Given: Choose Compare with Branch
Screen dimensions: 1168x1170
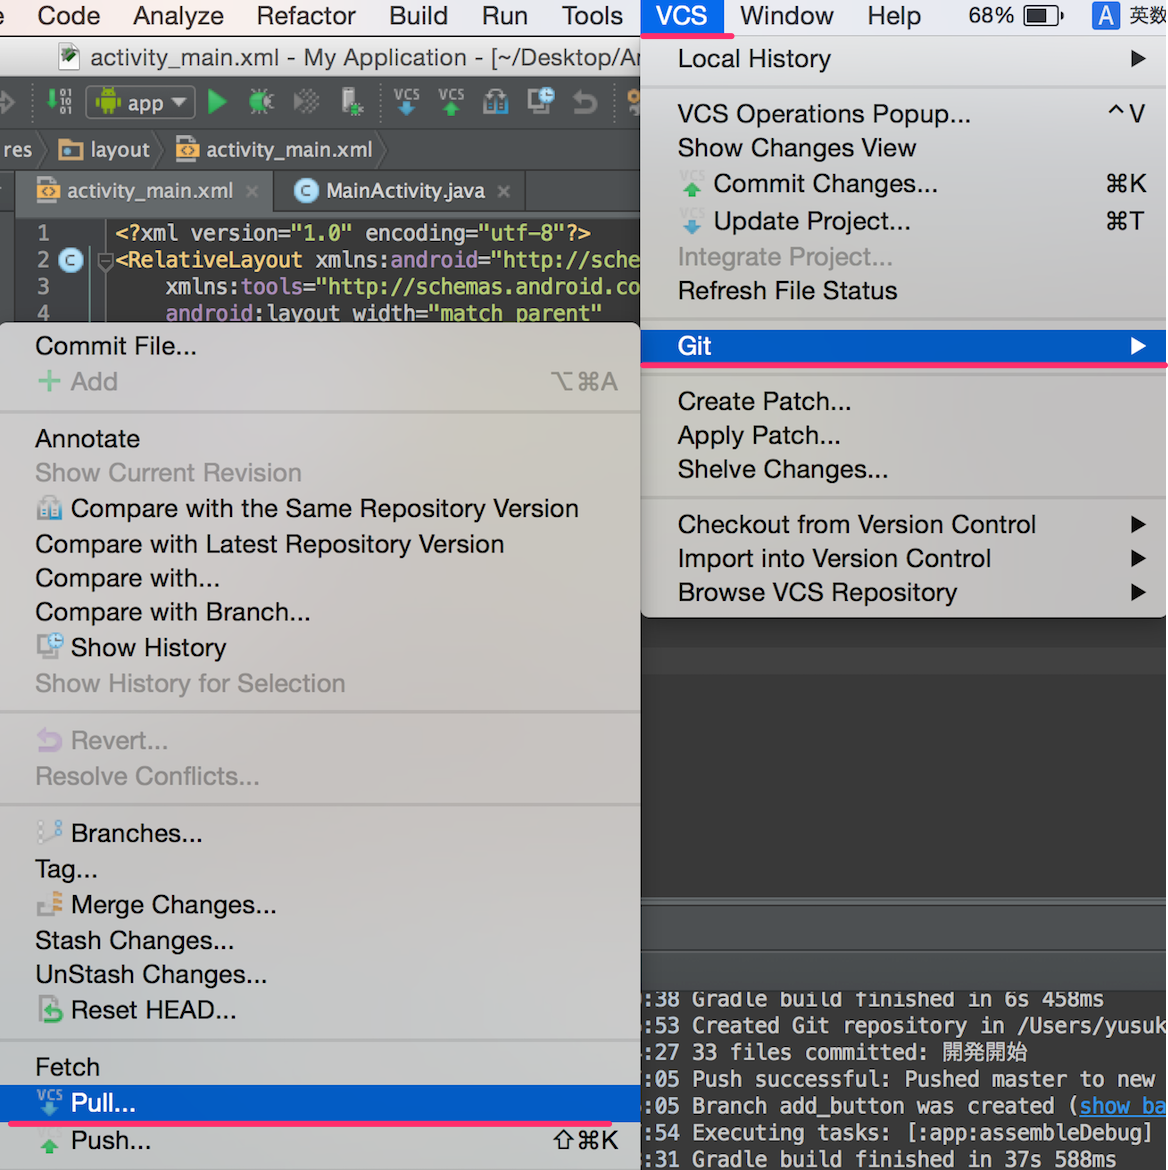Looking at the screenshot, I should pos(319,613).
